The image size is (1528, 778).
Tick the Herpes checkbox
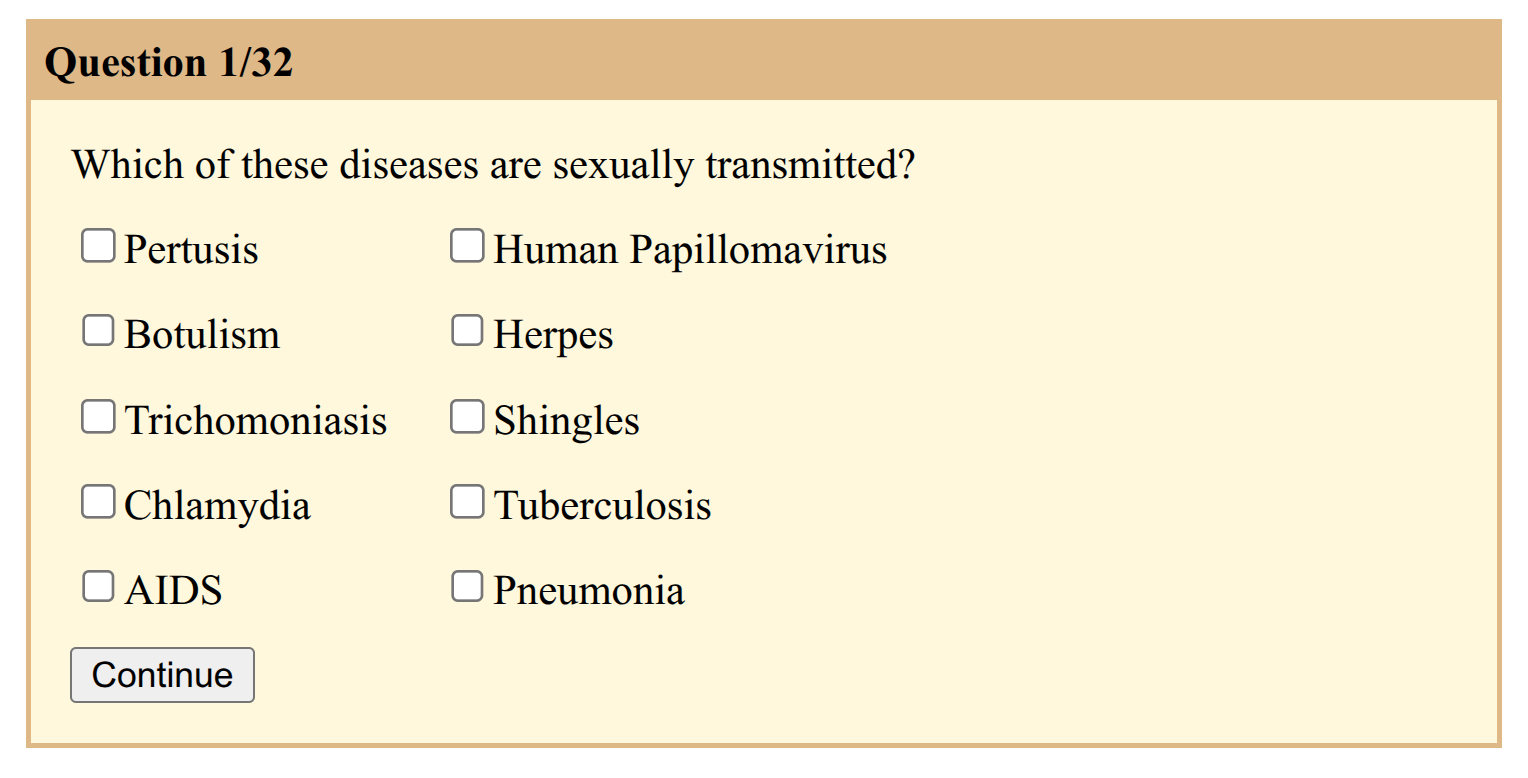pos(467,331)
